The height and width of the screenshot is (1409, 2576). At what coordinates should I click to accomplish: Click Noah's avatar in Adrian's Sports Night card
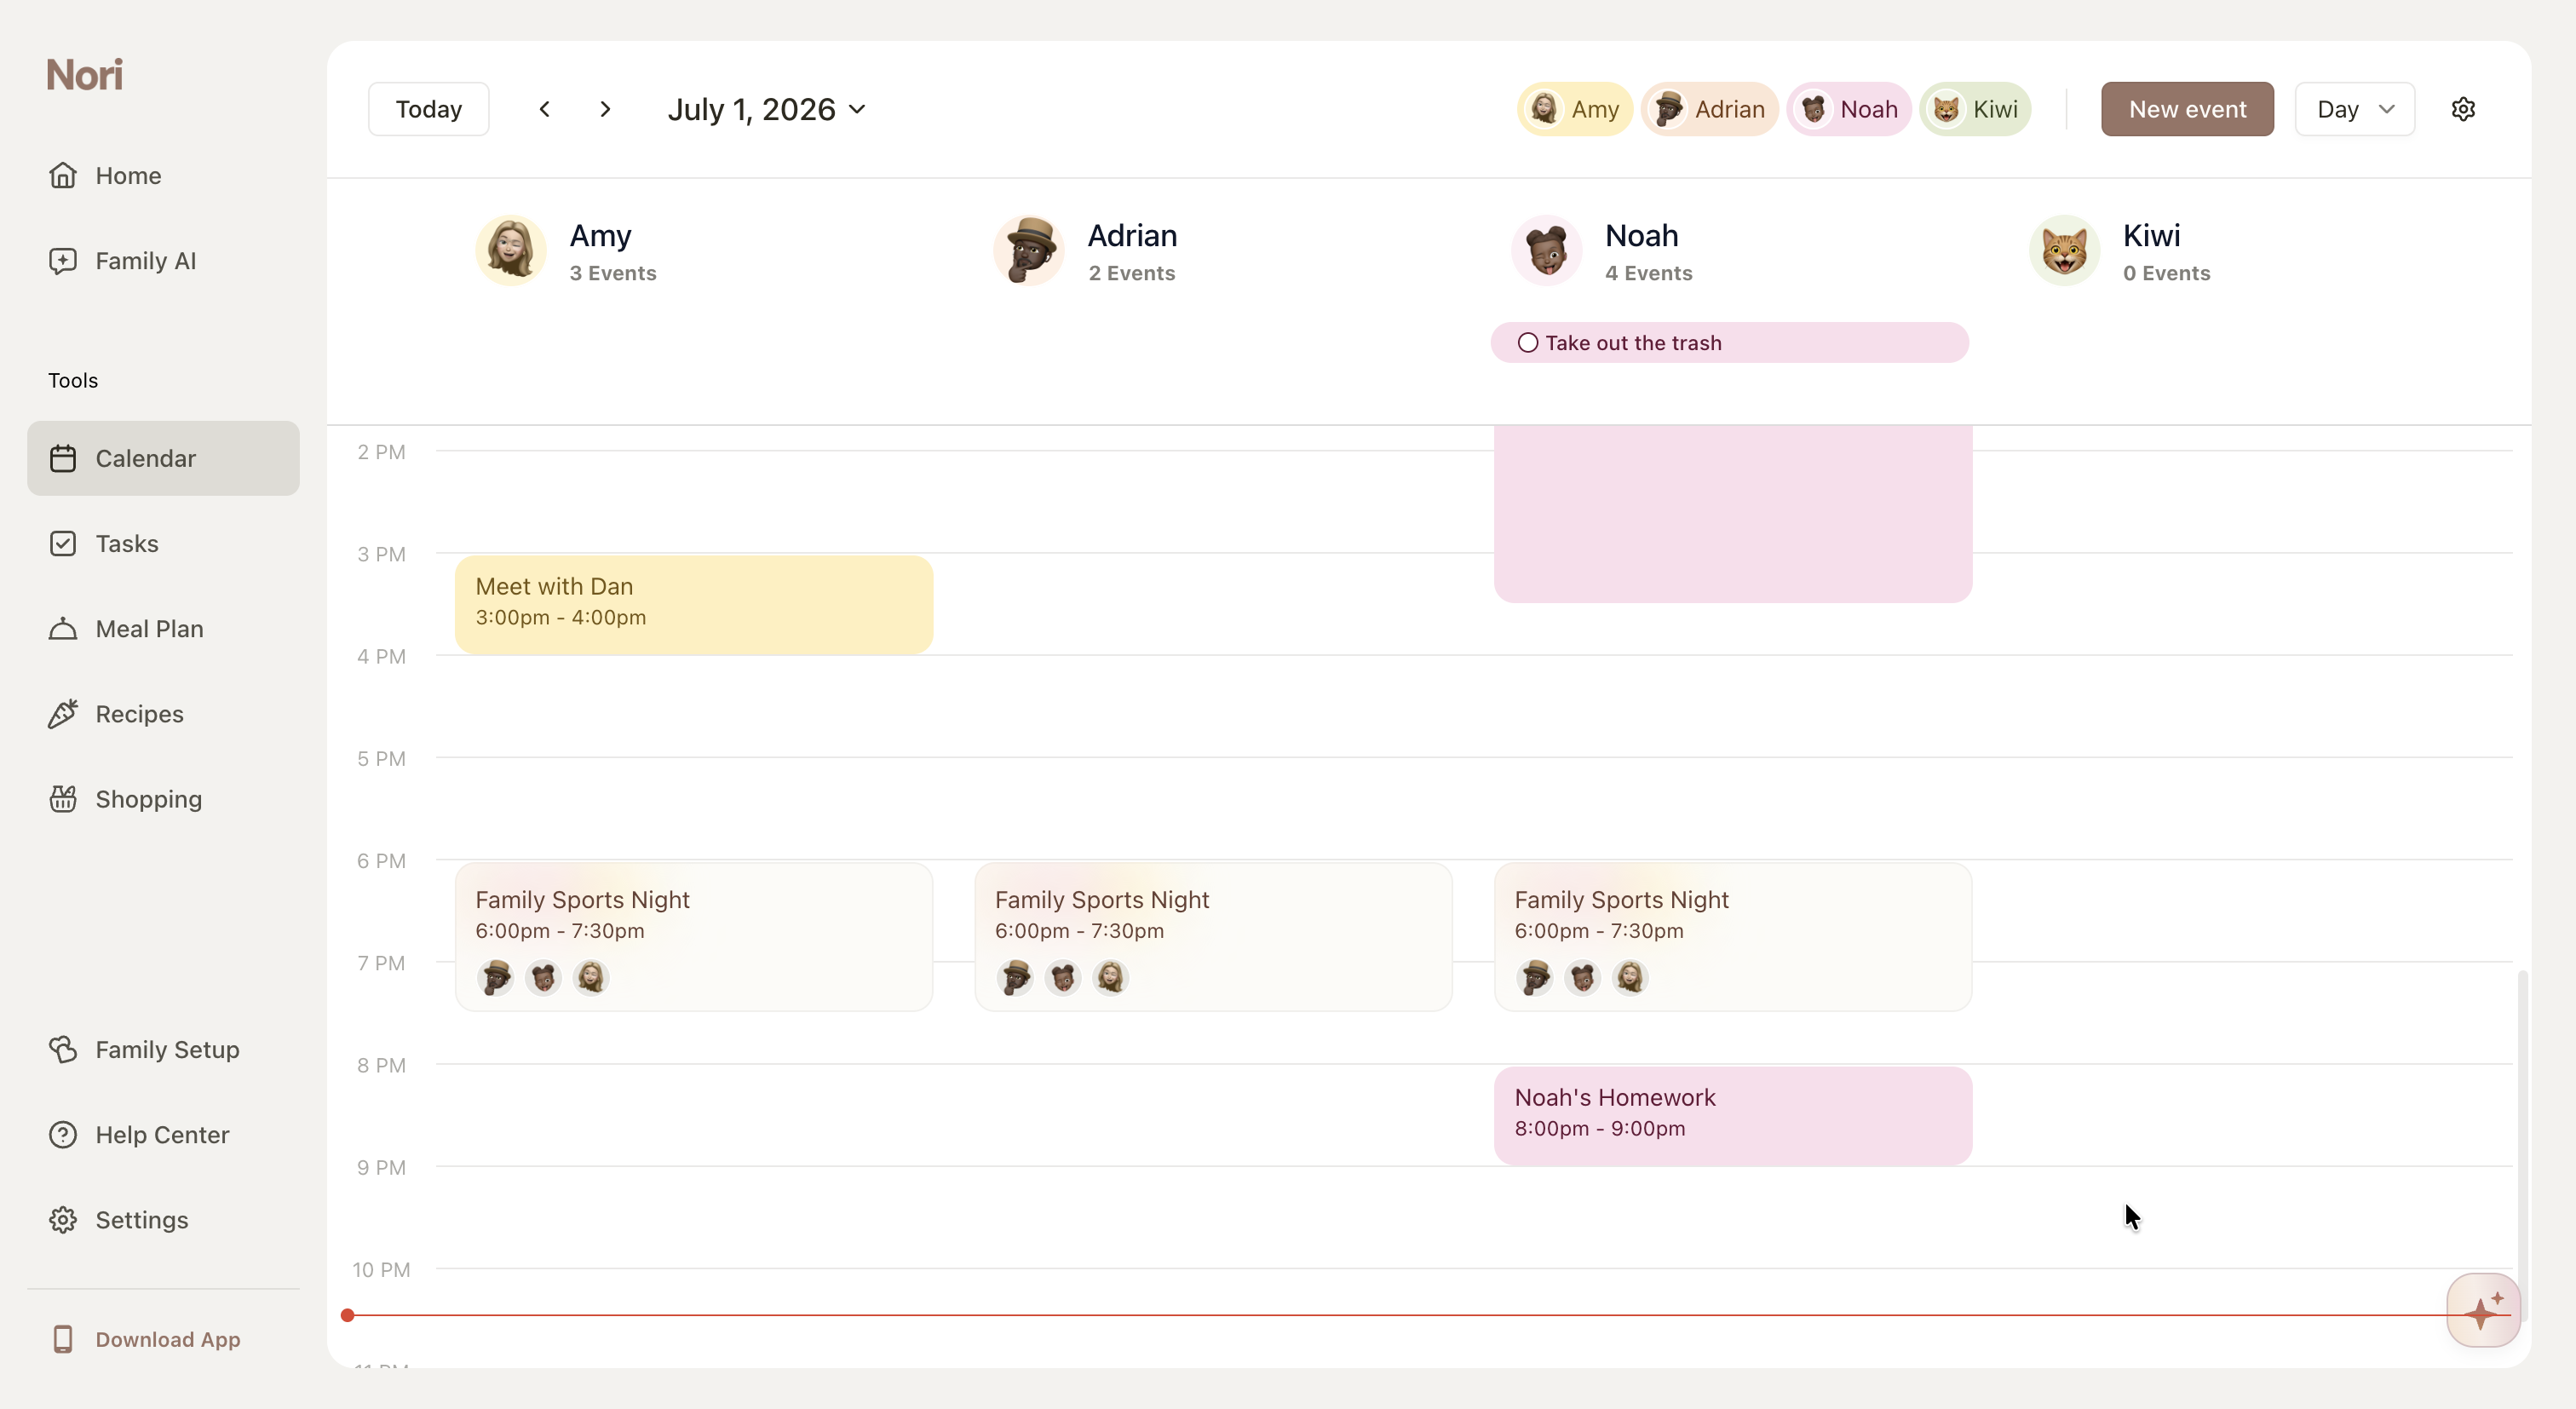point(1063,977)
